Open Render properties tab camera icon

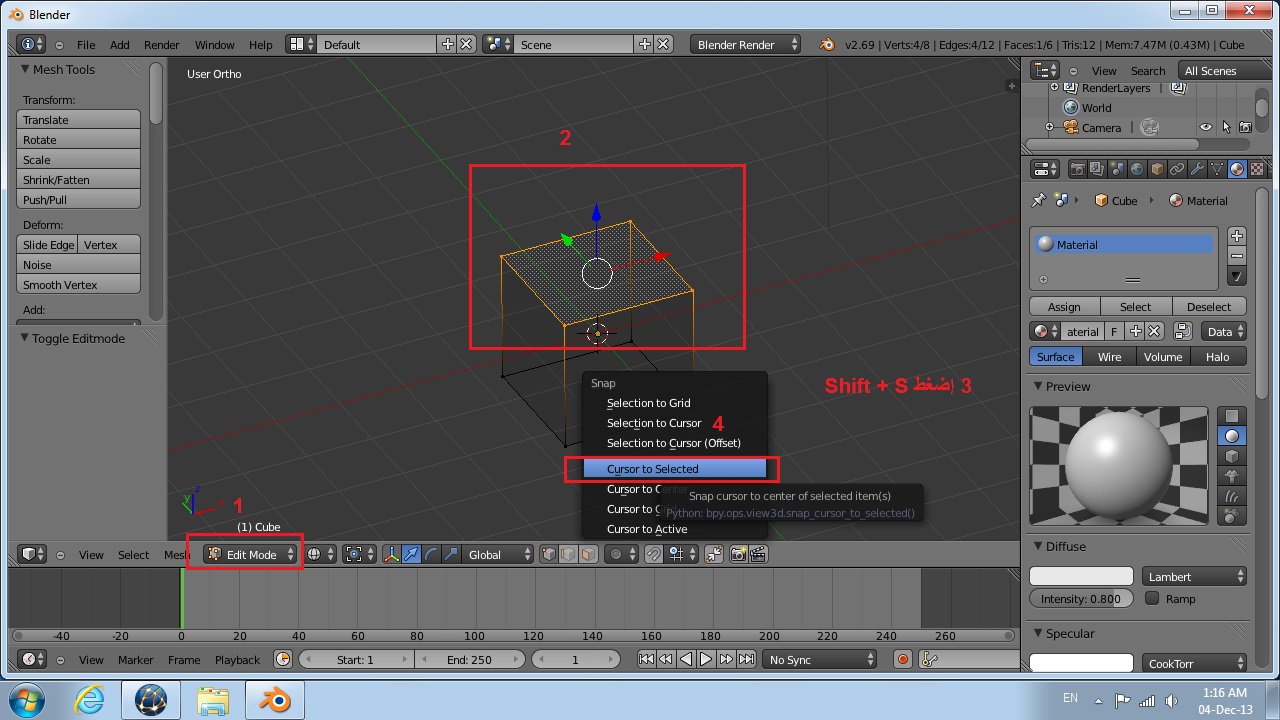click(1078, 170)
